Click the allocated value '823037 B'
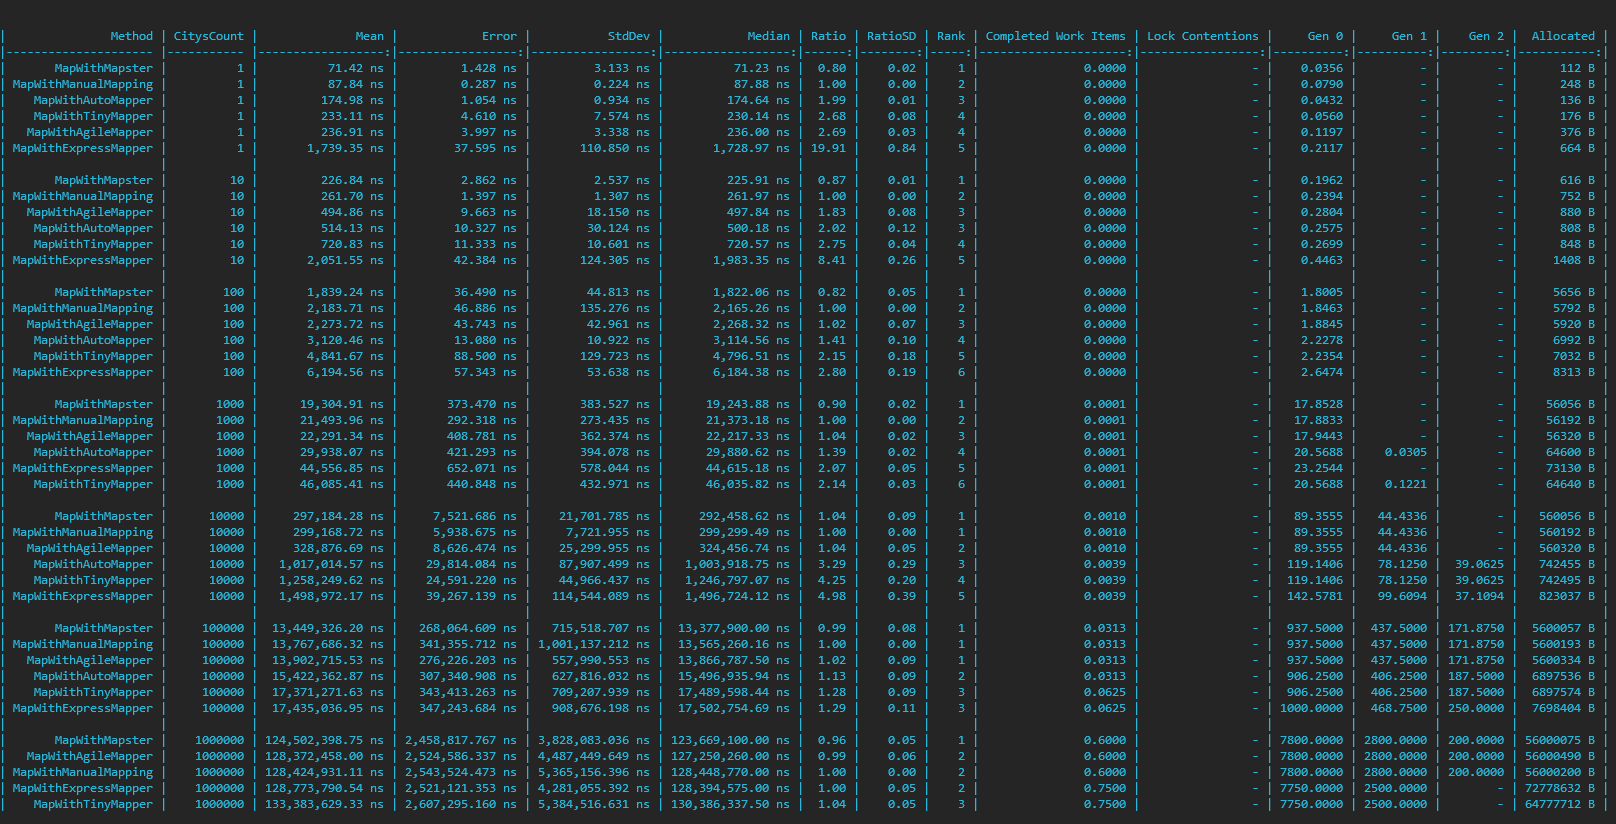Viewport: 1616px width, 824px height. coord(1567,596)
